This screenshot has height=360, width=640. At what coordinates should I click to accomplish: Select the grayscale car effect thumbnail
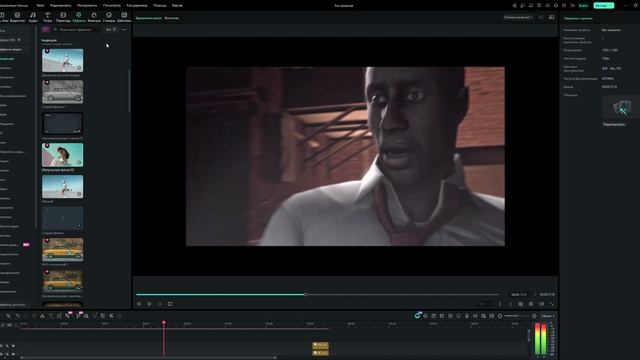coord(62,92)
